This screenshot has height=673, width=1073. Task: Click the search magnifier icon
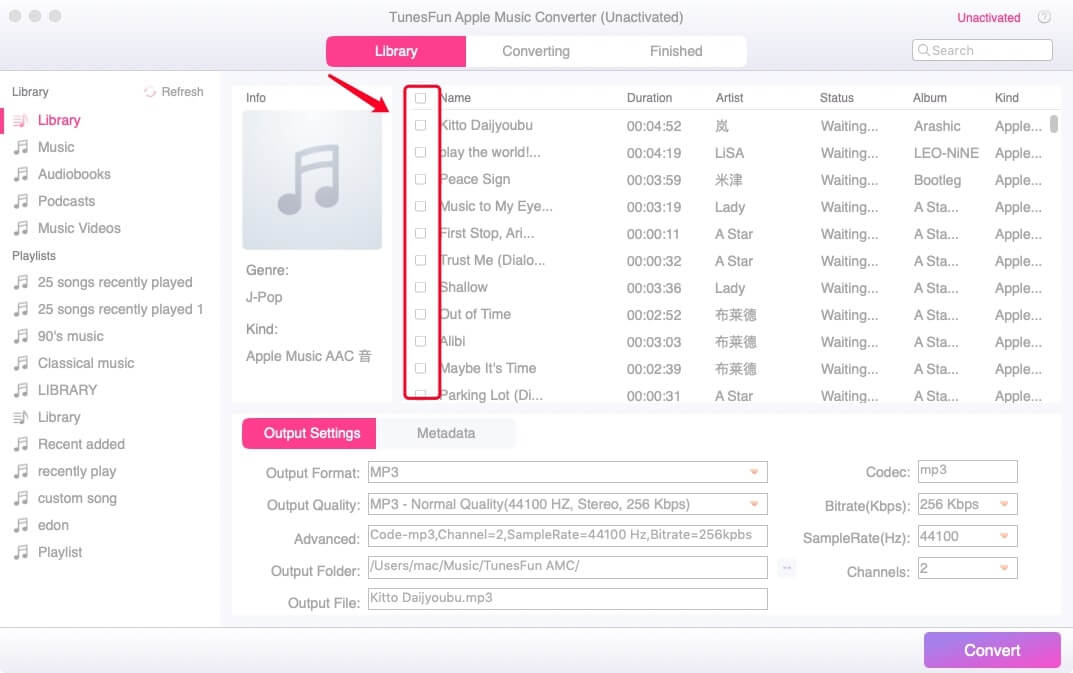[x=923, y=50]
